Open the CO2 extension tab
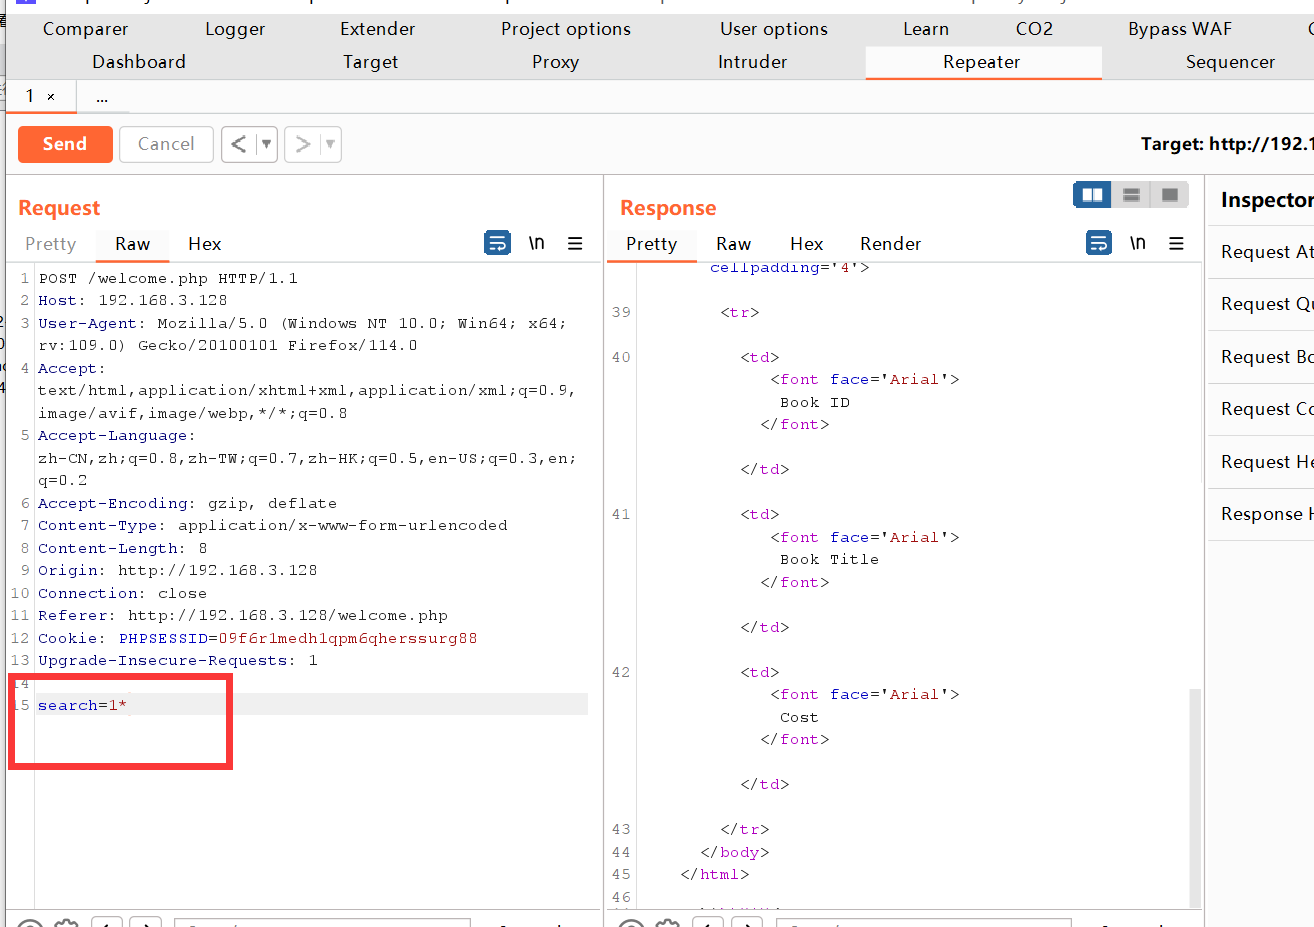1314x927 pixels. tap(1034, 29)
